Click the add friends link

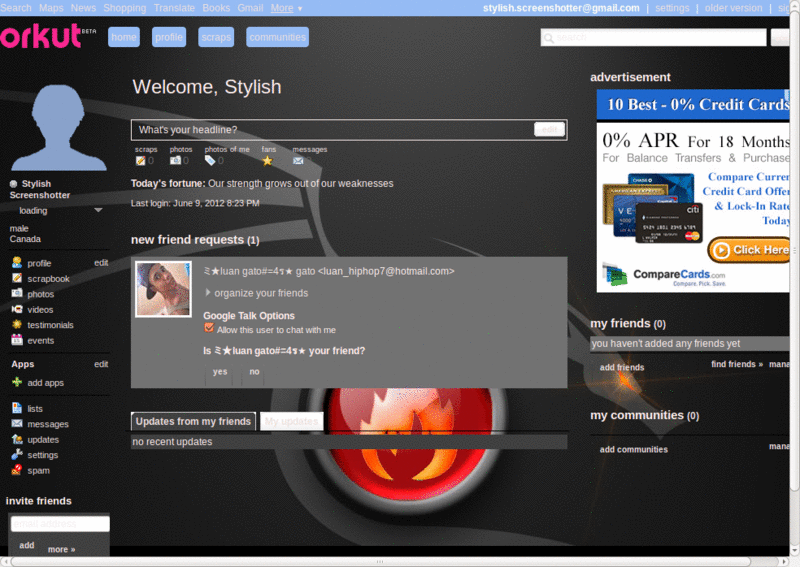tap(622, 367)
